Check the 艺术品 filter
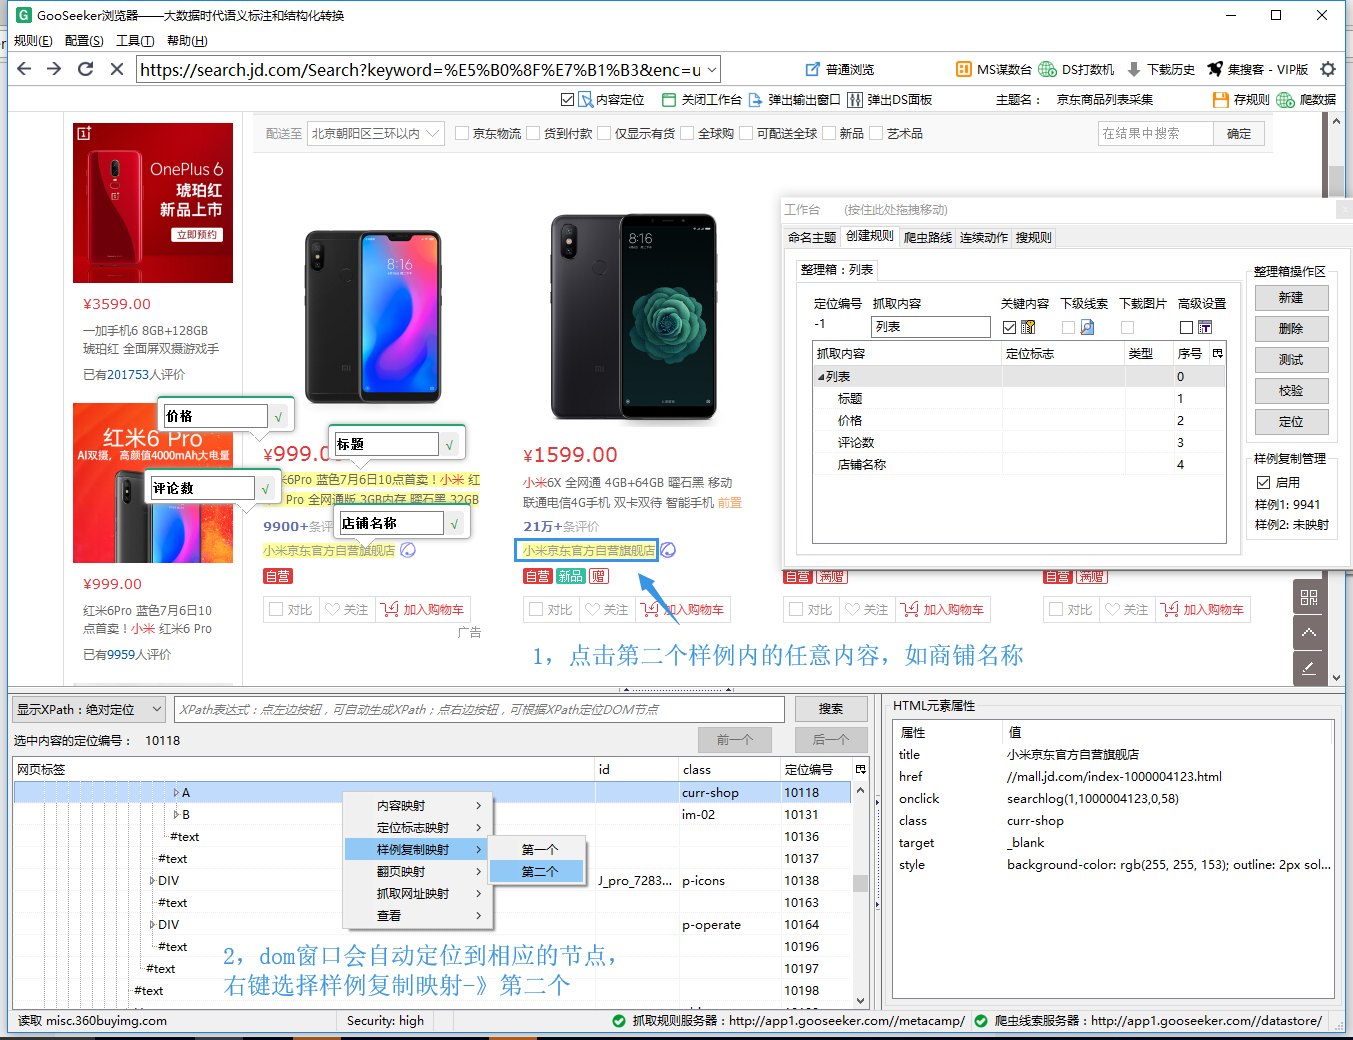1353x1040 pixels. [x=876, y=133]
